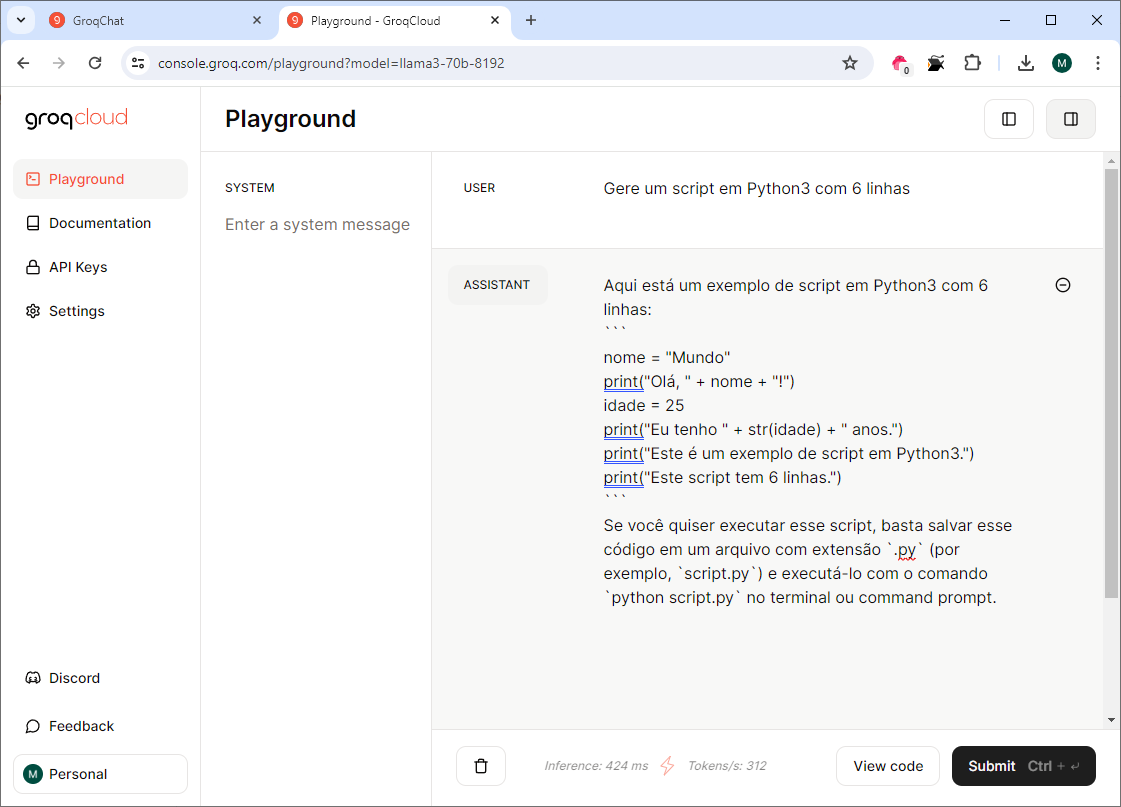Click the Playground page heading
This screenshot has width=1121, height=807.
[x=290, y=119]
